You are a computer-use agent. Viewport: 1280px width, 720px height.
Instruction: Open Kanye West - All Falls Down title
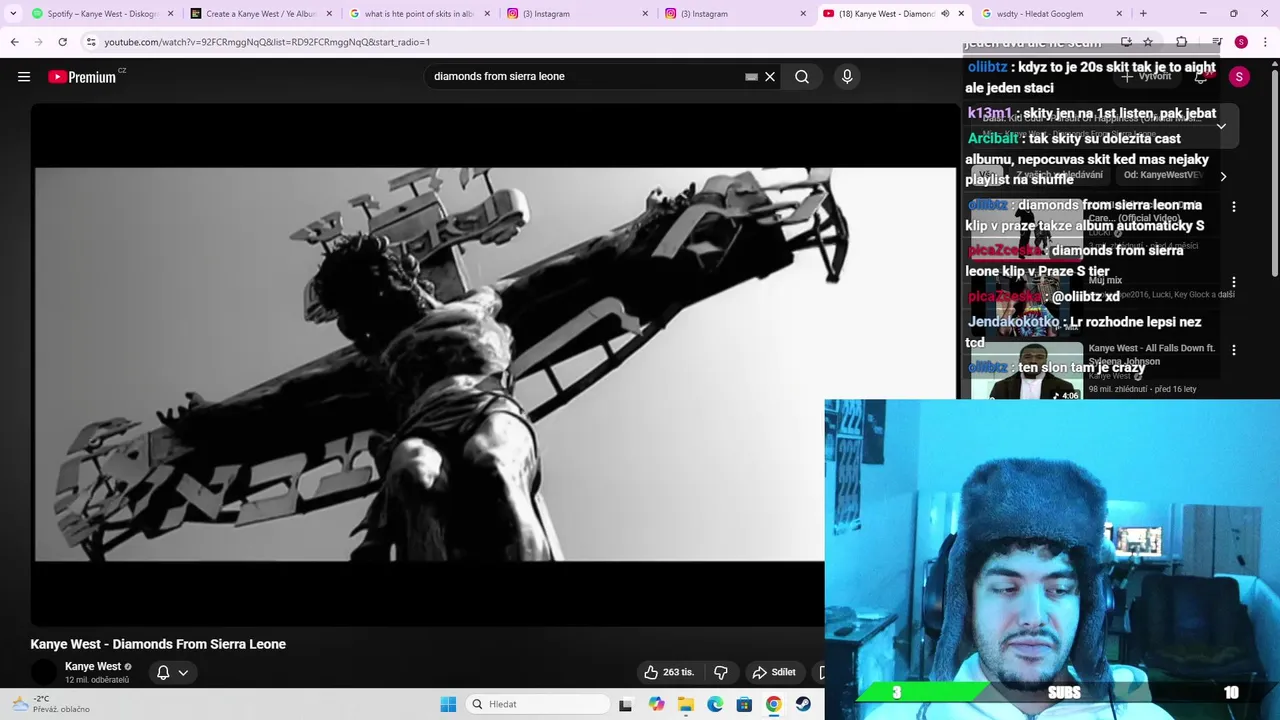coord(1151,354)
